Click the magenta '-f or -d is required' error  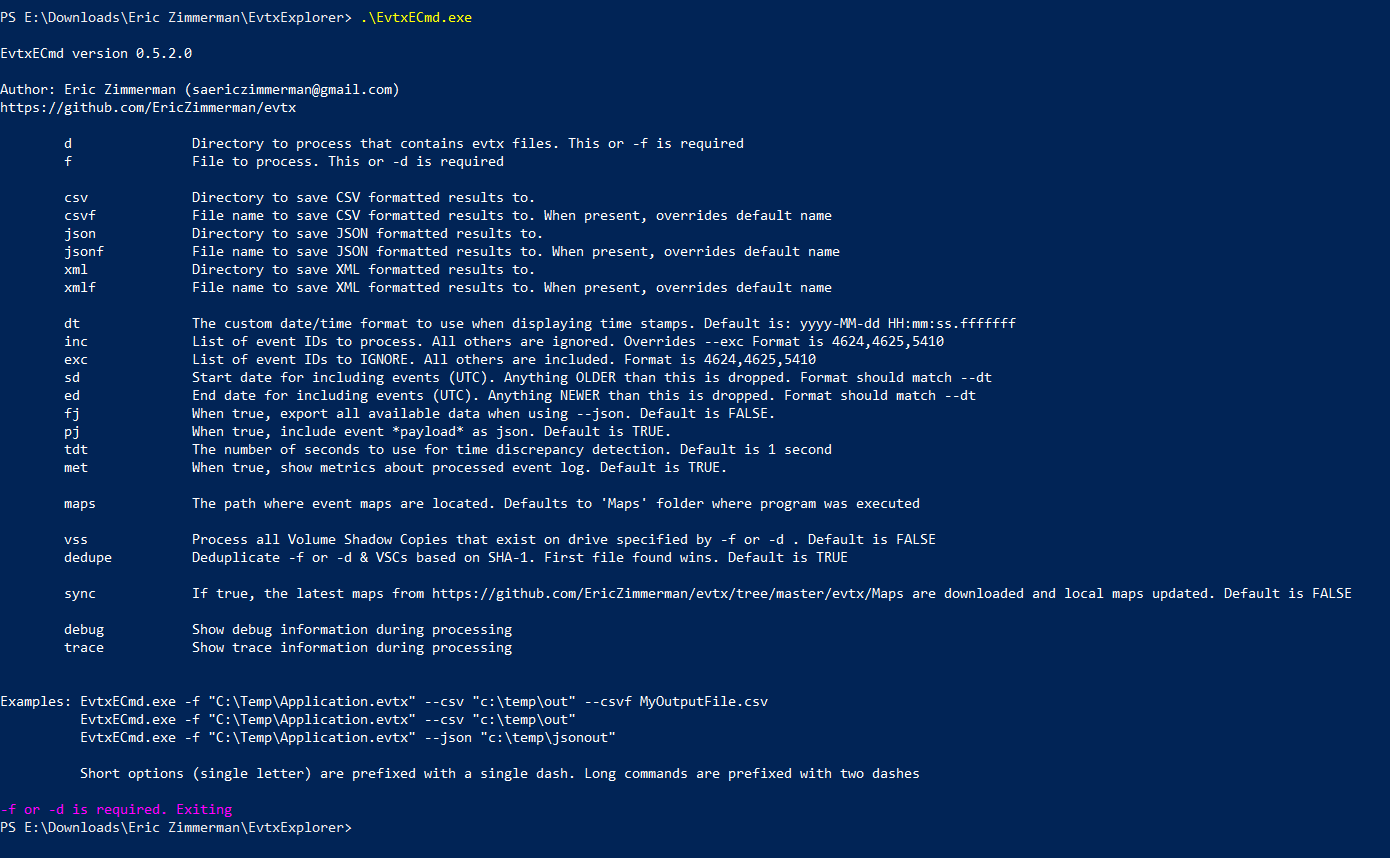pos(116,810)
